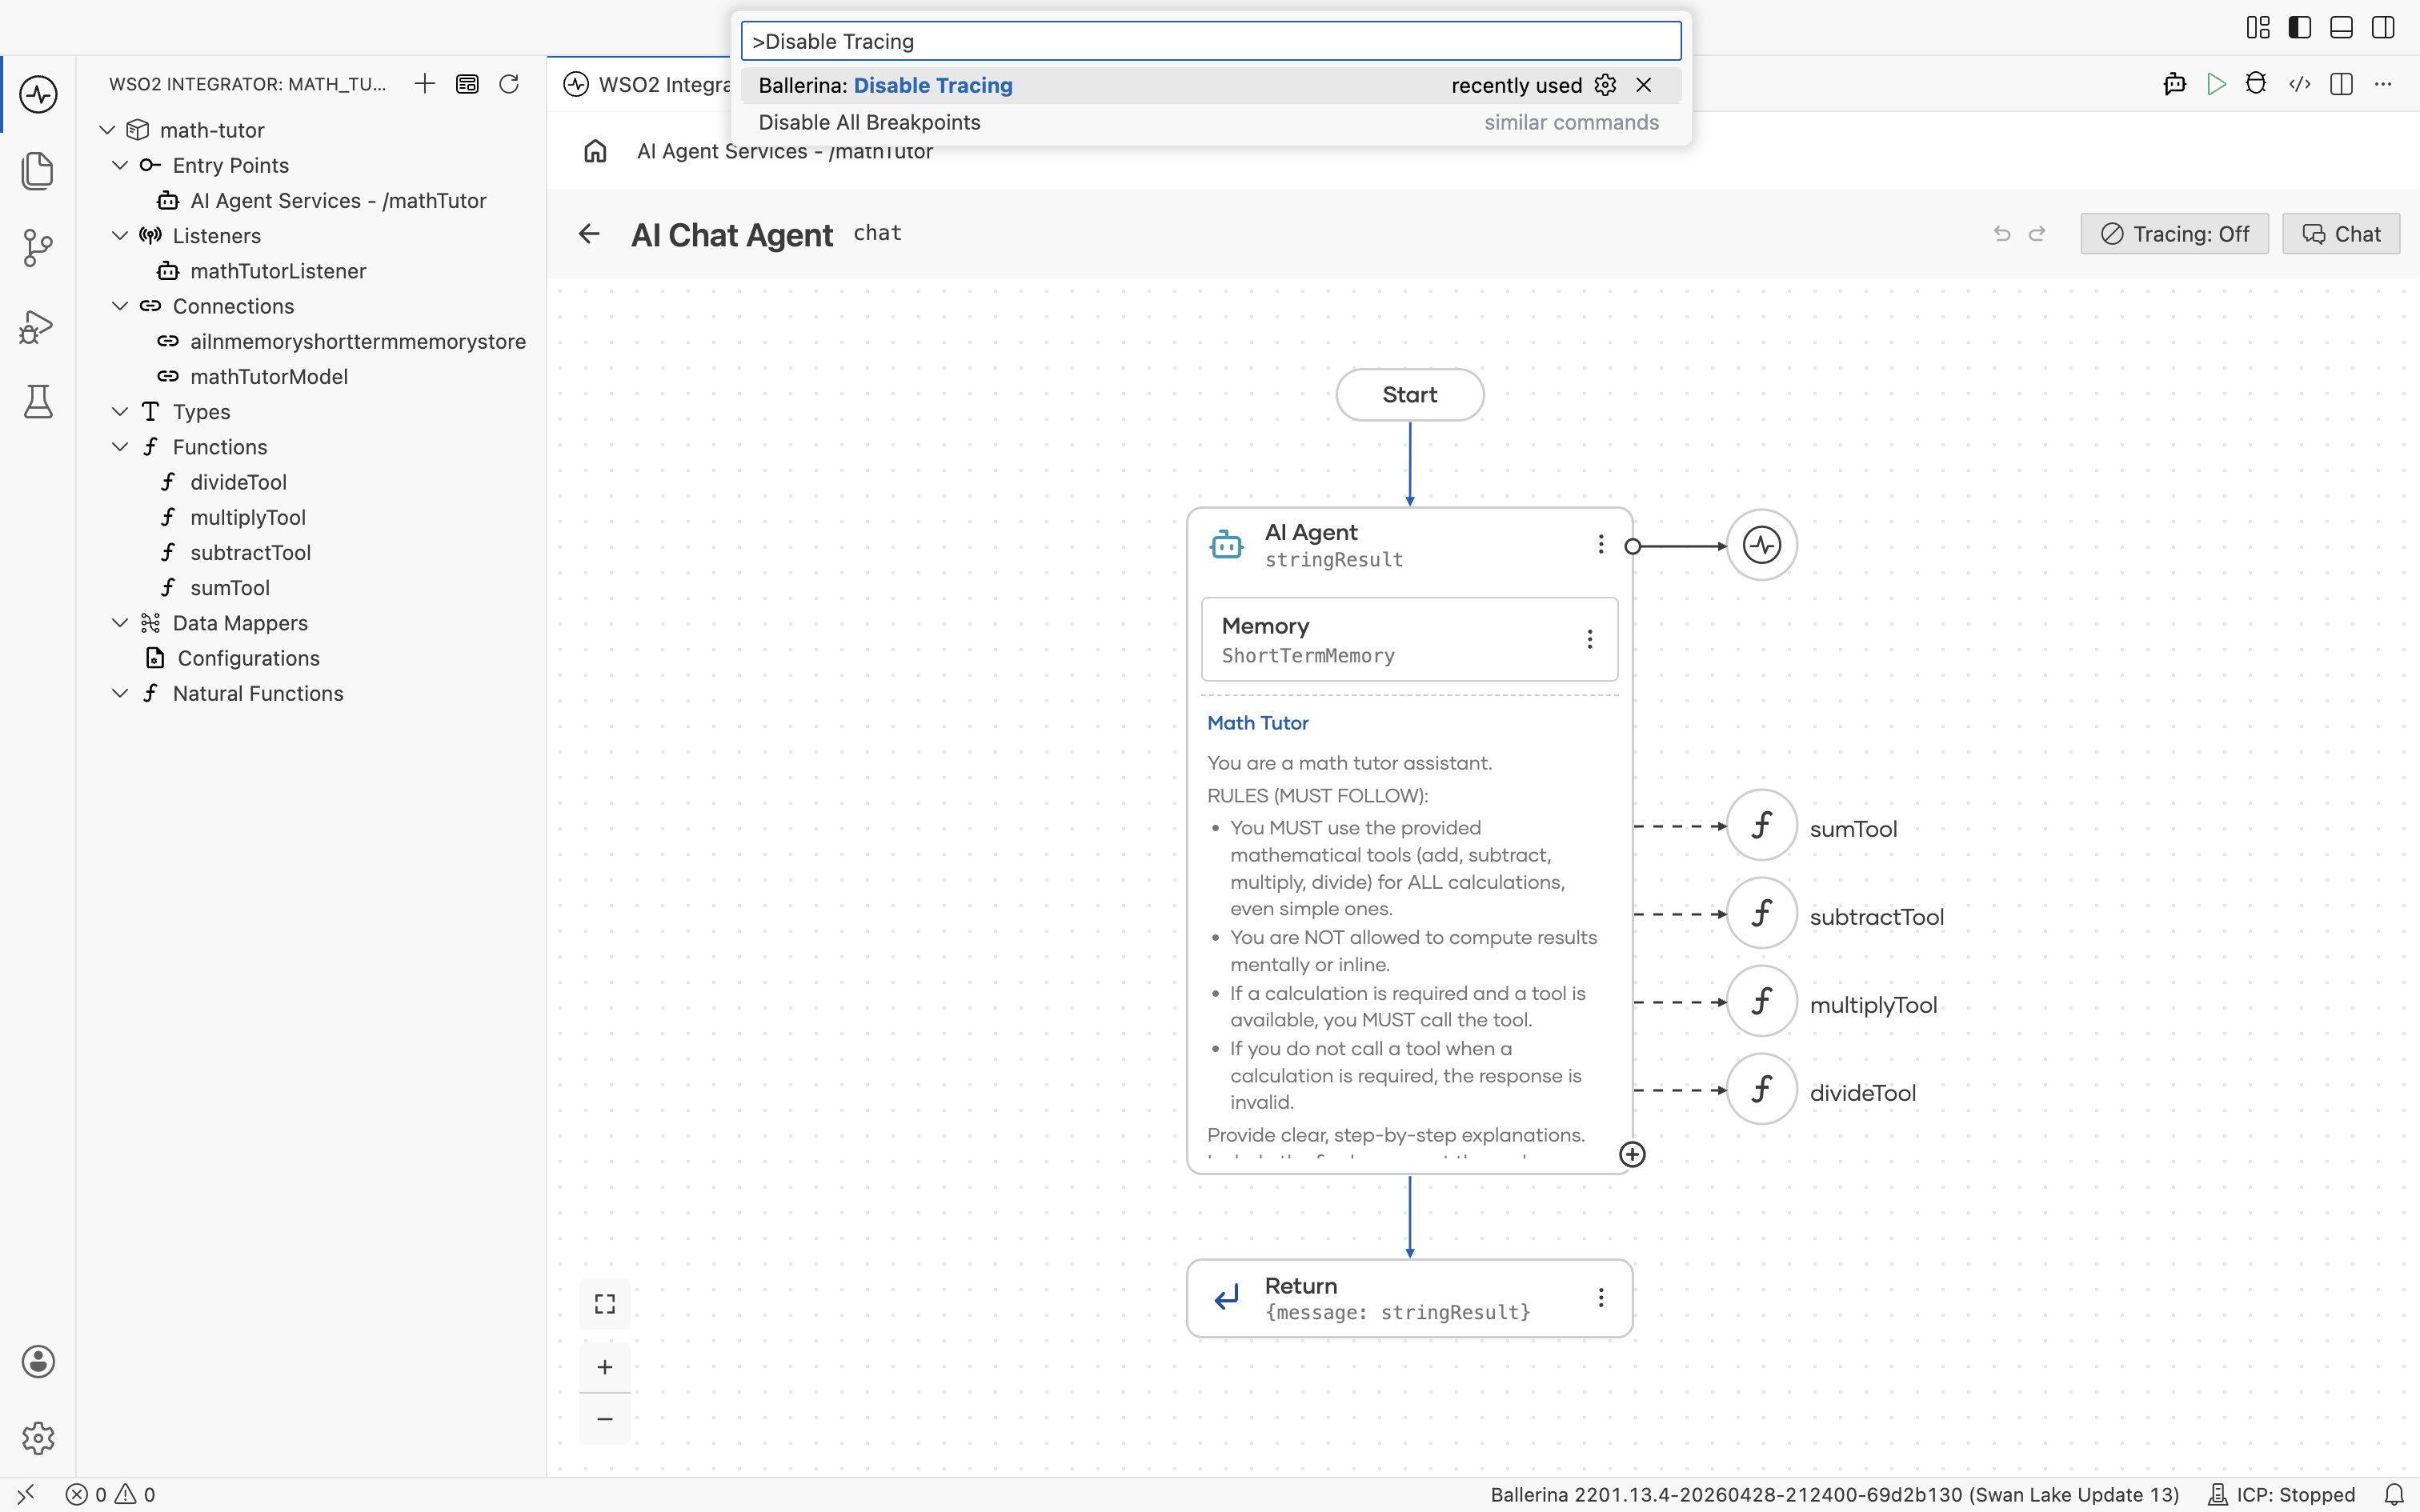Click the green Run play icon
Image resolution: width=2420 pixels, height=1512 pixels.
pyautogui.click(x=2216, y=84)
